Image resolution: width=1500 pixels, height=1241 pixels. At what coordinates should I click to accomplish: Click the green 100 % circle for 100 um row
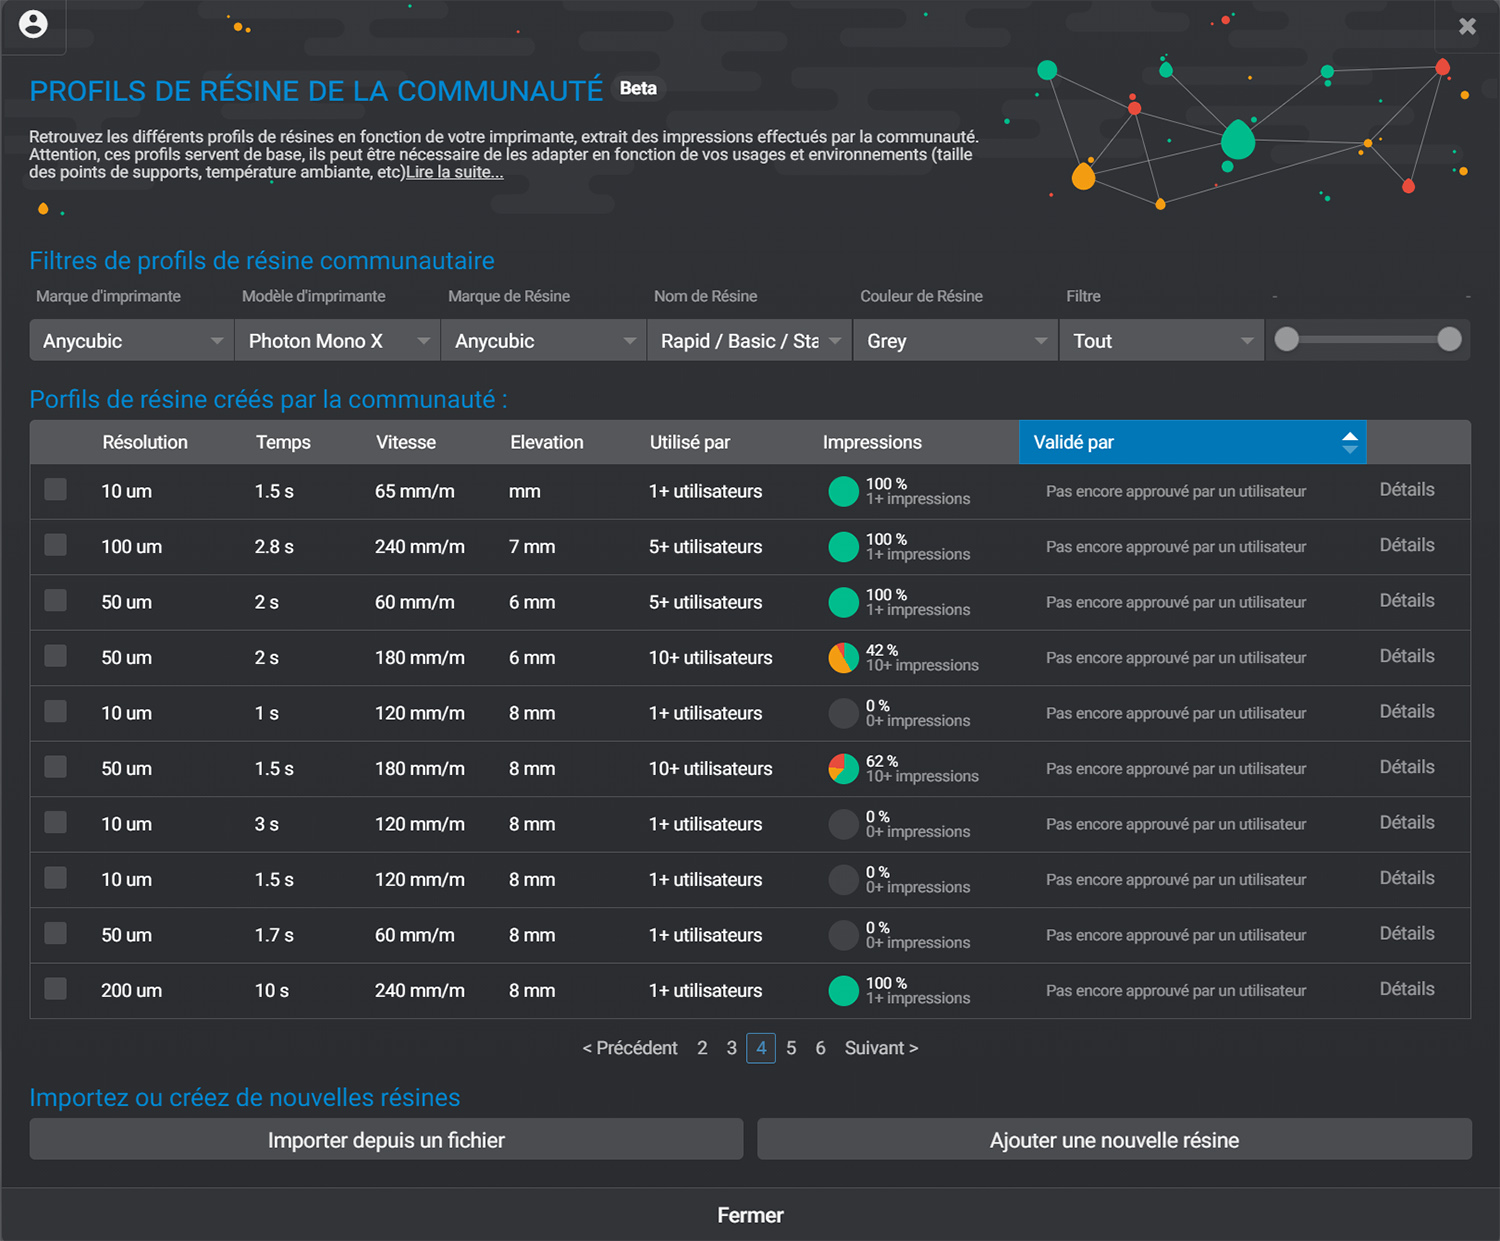click(x=844, y=547)
